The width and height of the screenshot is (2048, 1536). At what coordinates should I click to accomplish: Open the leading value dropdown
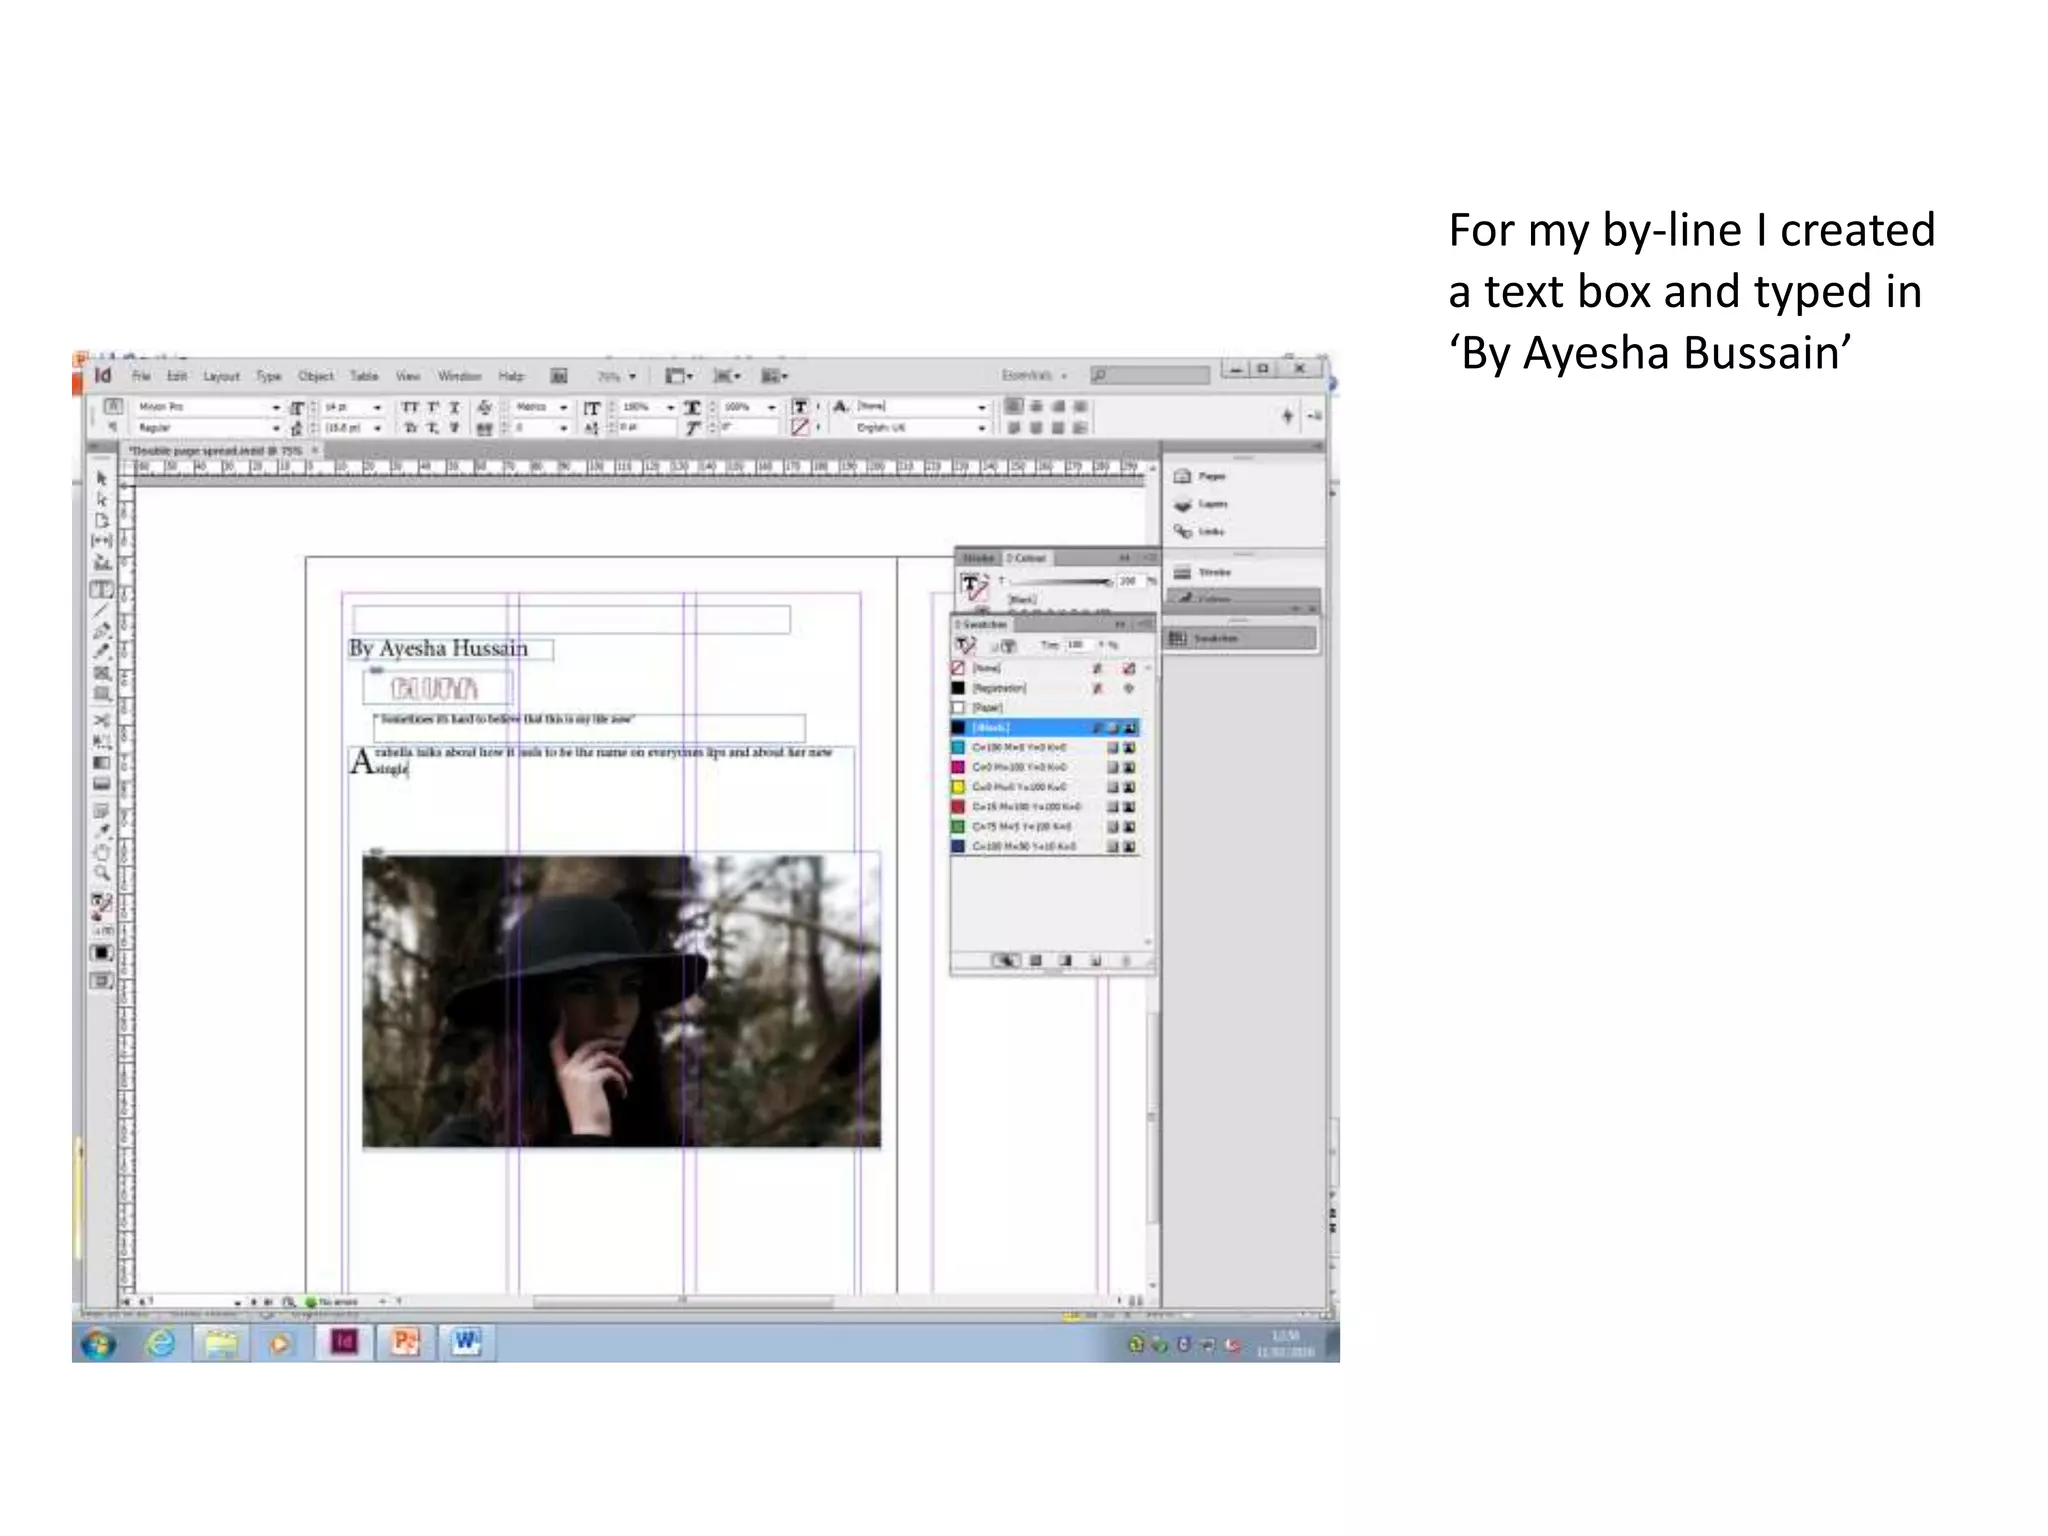pos(377,428)
